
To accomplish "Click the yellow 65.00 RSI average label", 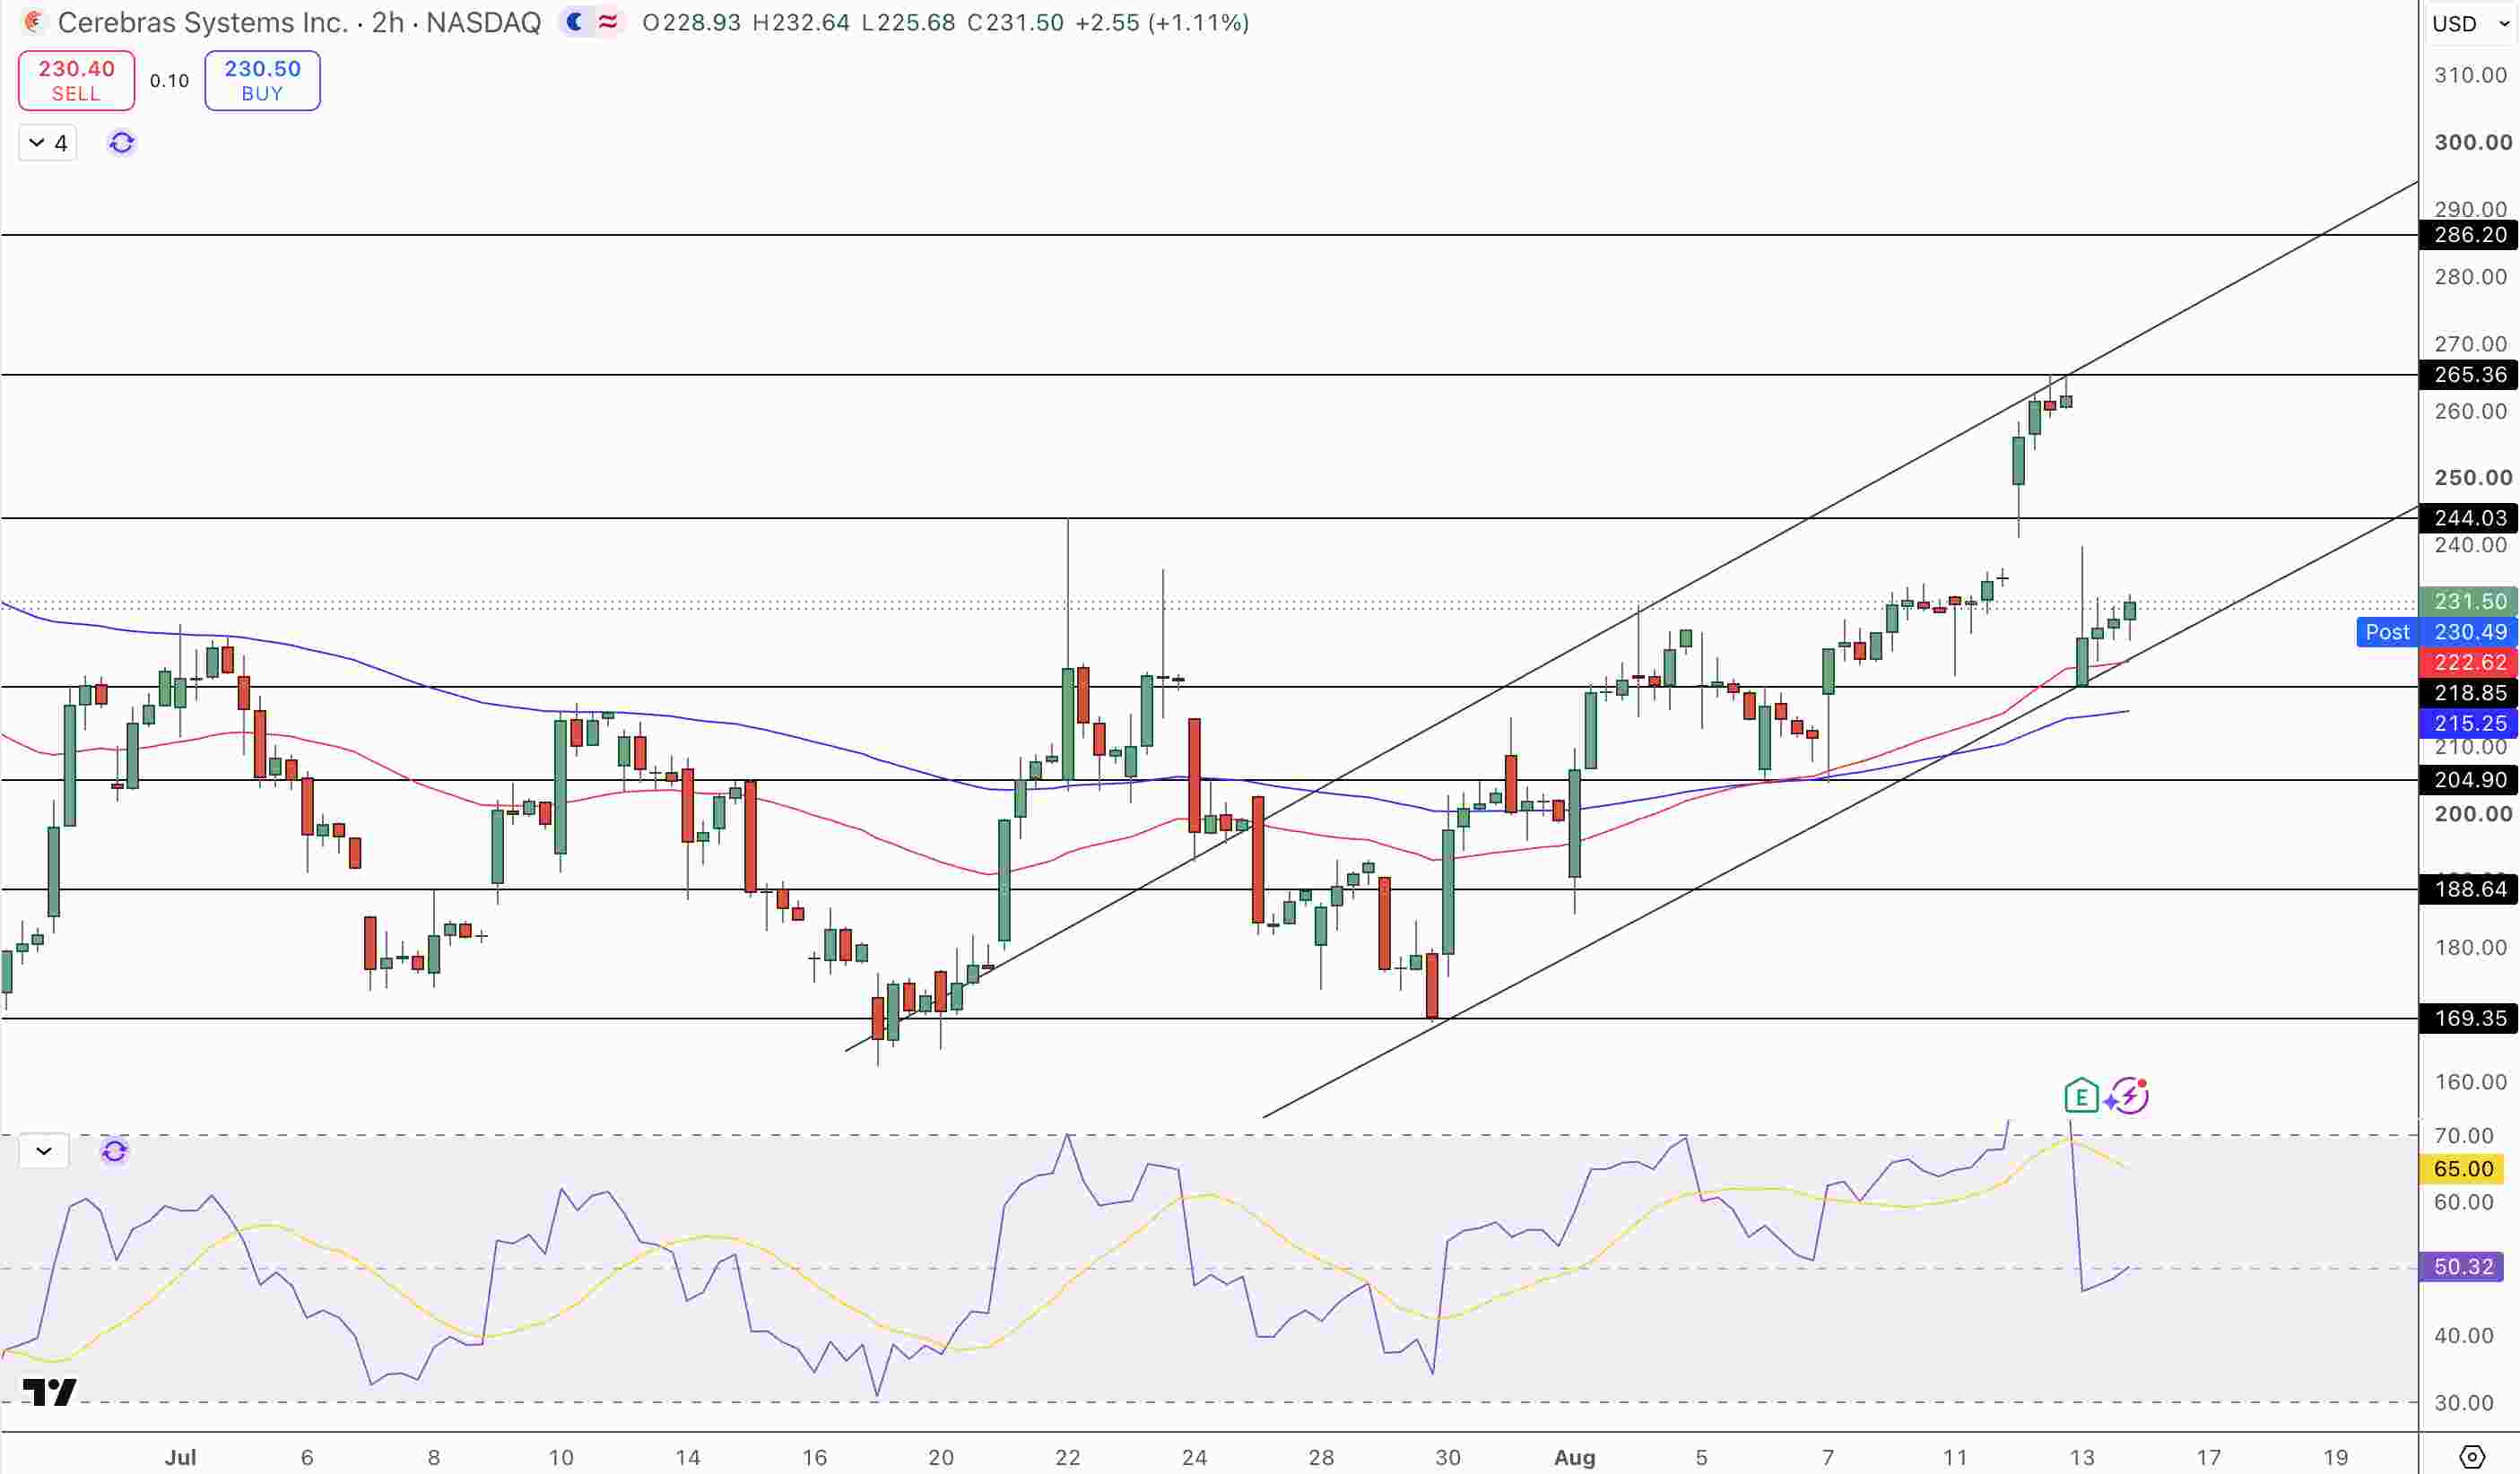I will 2463,1169.
